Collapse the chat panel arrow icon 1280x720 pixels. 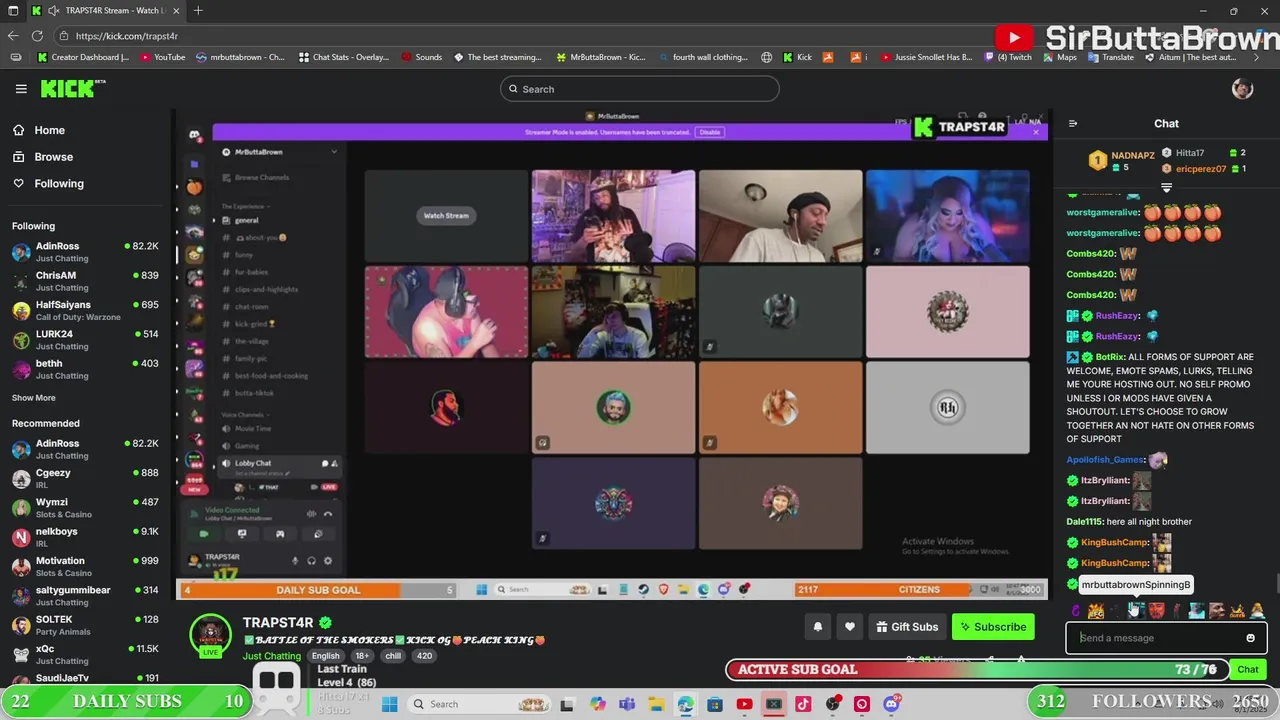click(x=1073, y=124)
